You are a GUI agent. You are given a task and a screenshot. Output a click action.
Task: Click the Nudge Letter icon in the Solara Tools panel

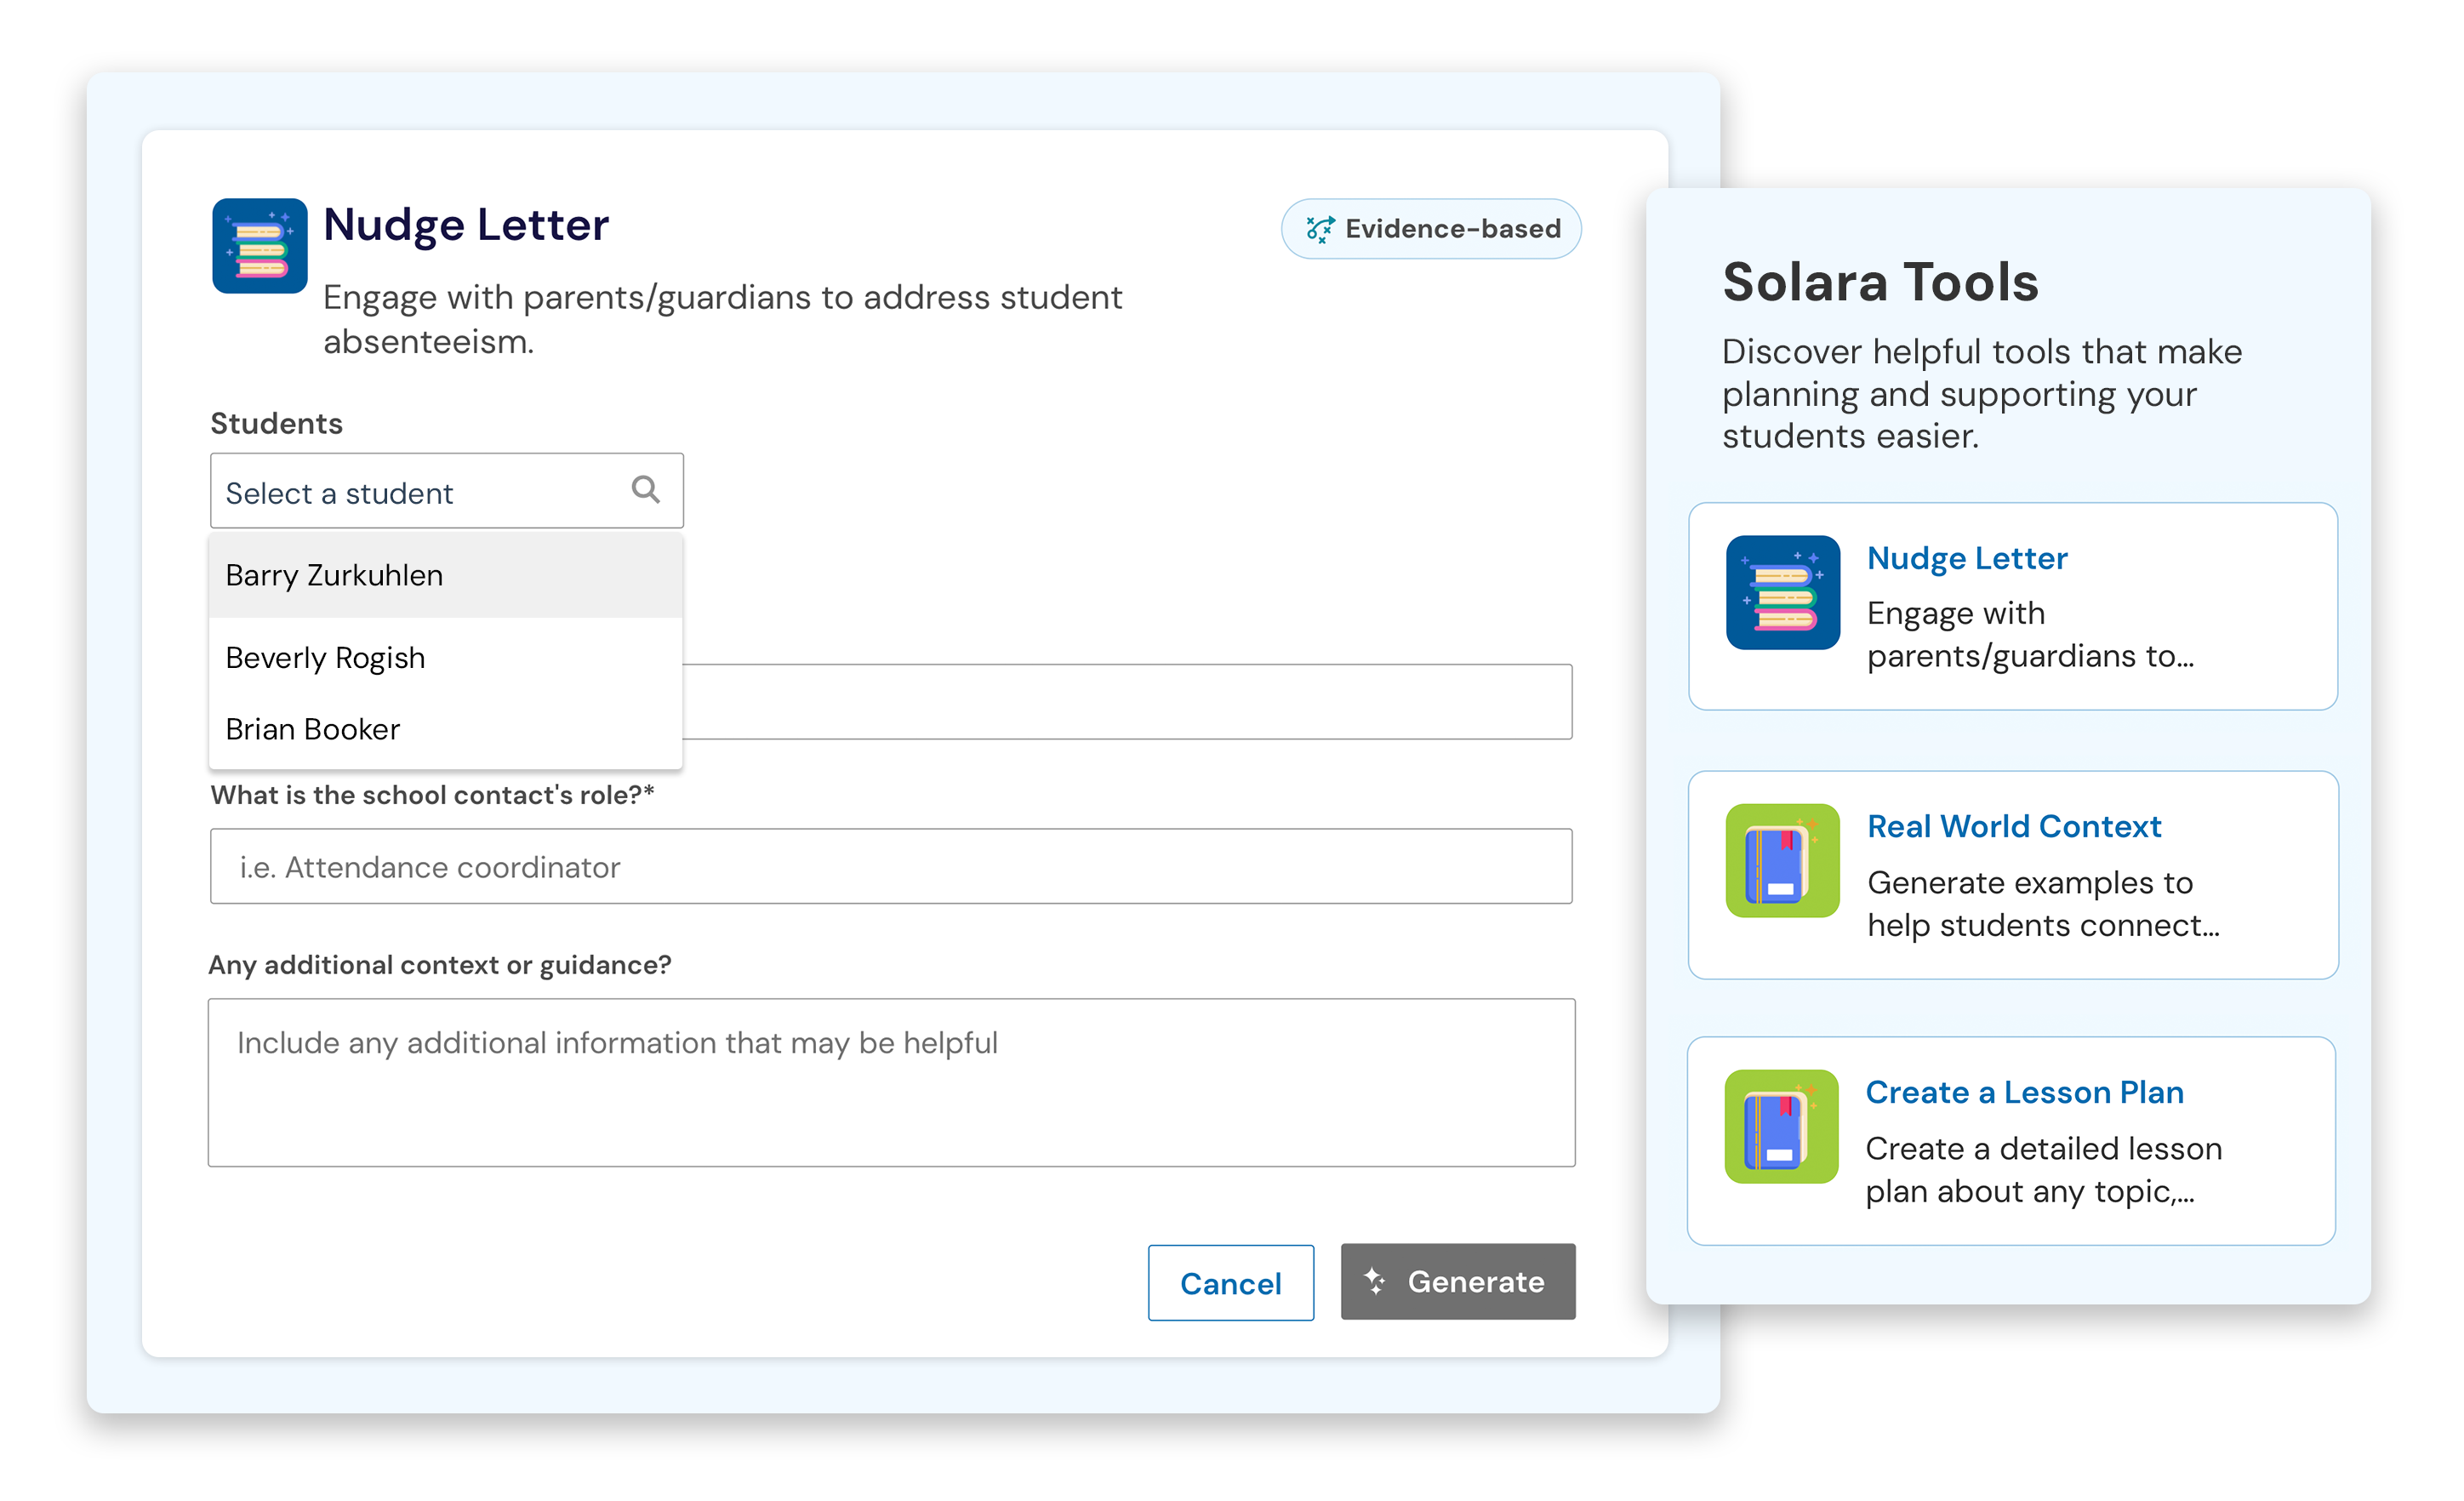coord(1783,593)
